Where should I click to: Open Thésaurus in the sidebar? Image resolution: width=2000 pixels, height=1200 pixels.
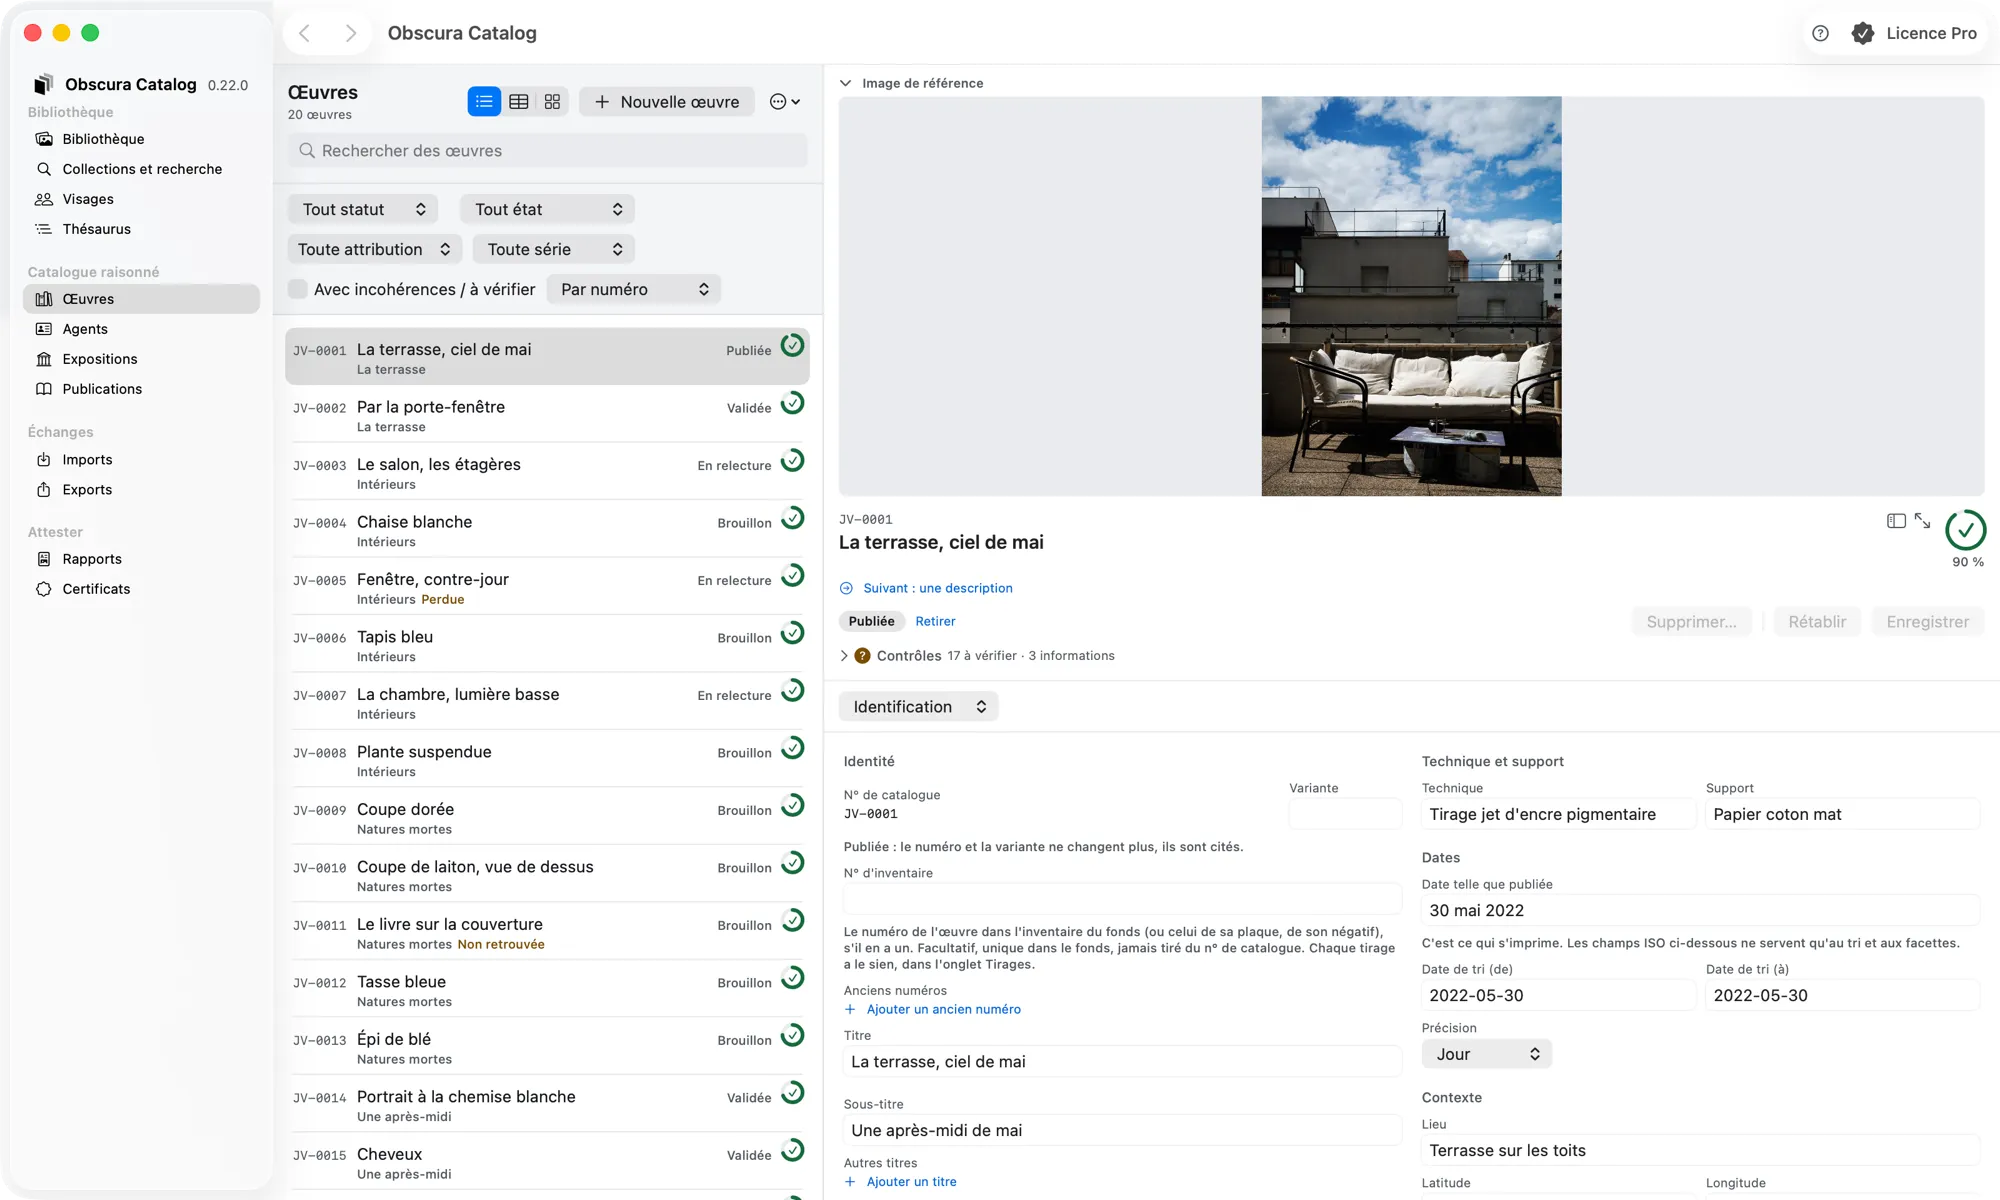tap(96, 229)
